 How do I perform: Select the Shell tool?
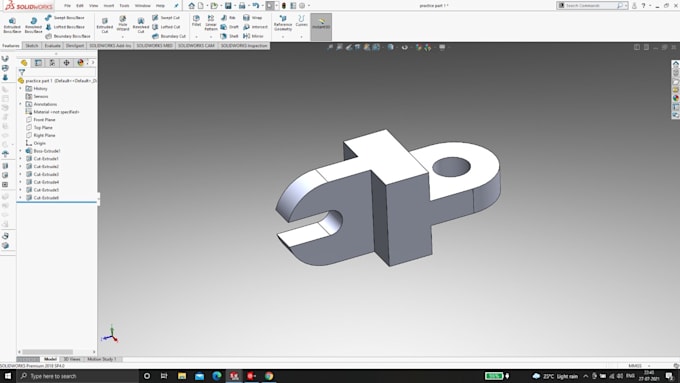coord(229,36)
